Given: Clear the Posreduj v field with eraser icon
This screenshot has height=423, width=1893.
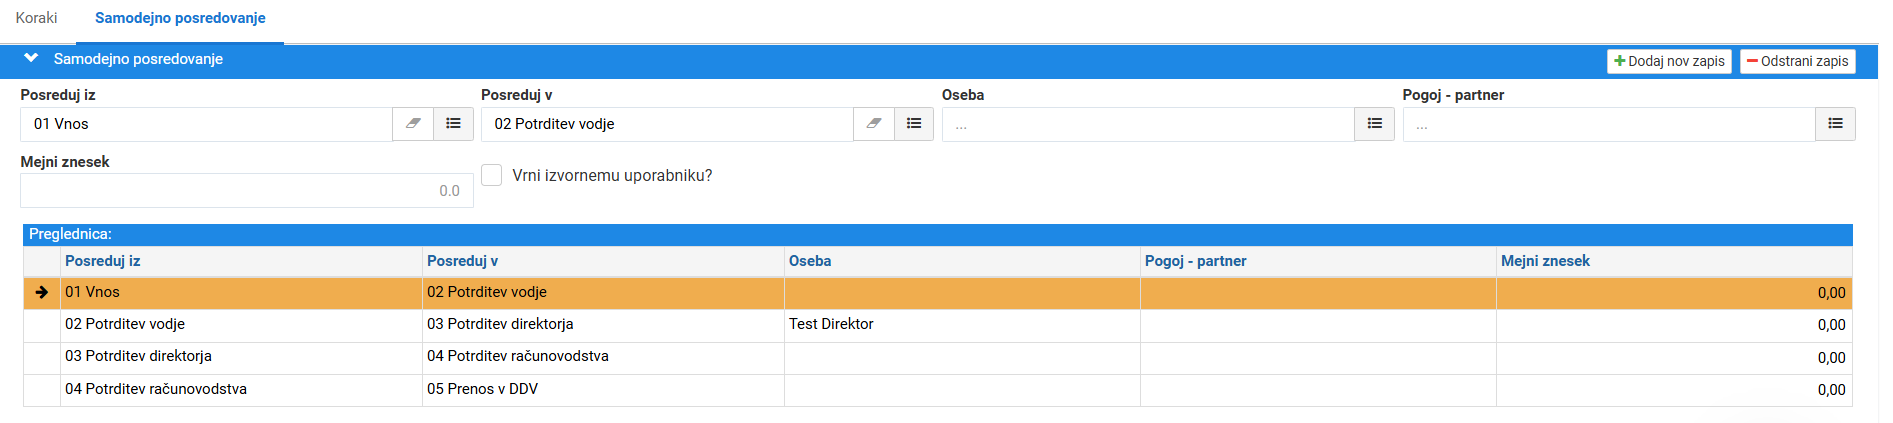Looking at the screenshot, I should (x=874, y=124).
